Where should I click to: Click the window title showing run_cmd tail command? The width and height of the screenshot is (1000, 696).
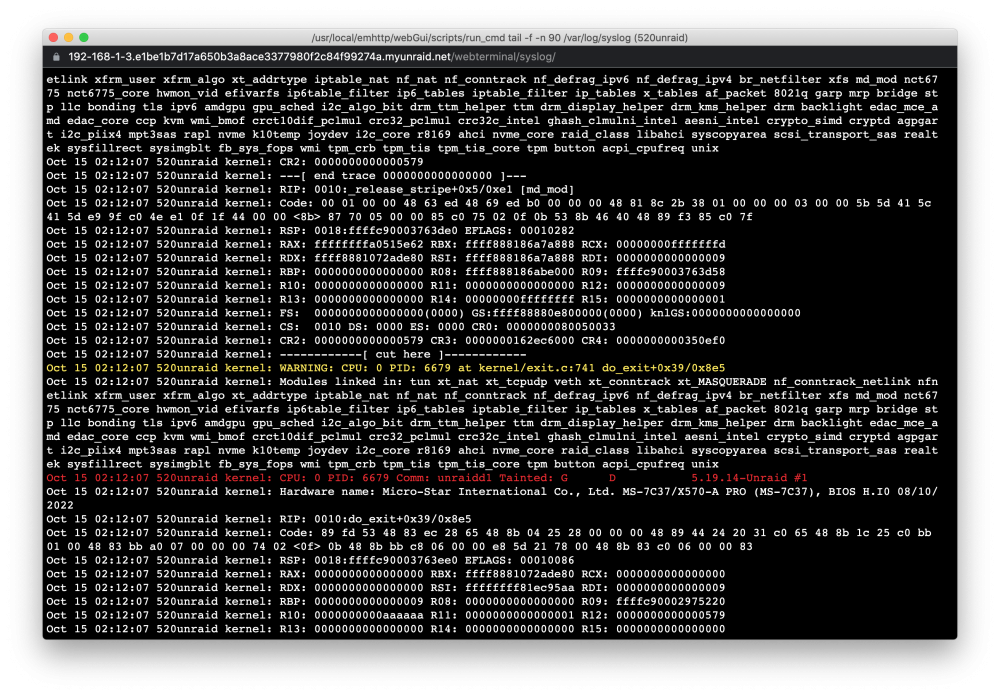pyautogui.click(x=499, y=38)
